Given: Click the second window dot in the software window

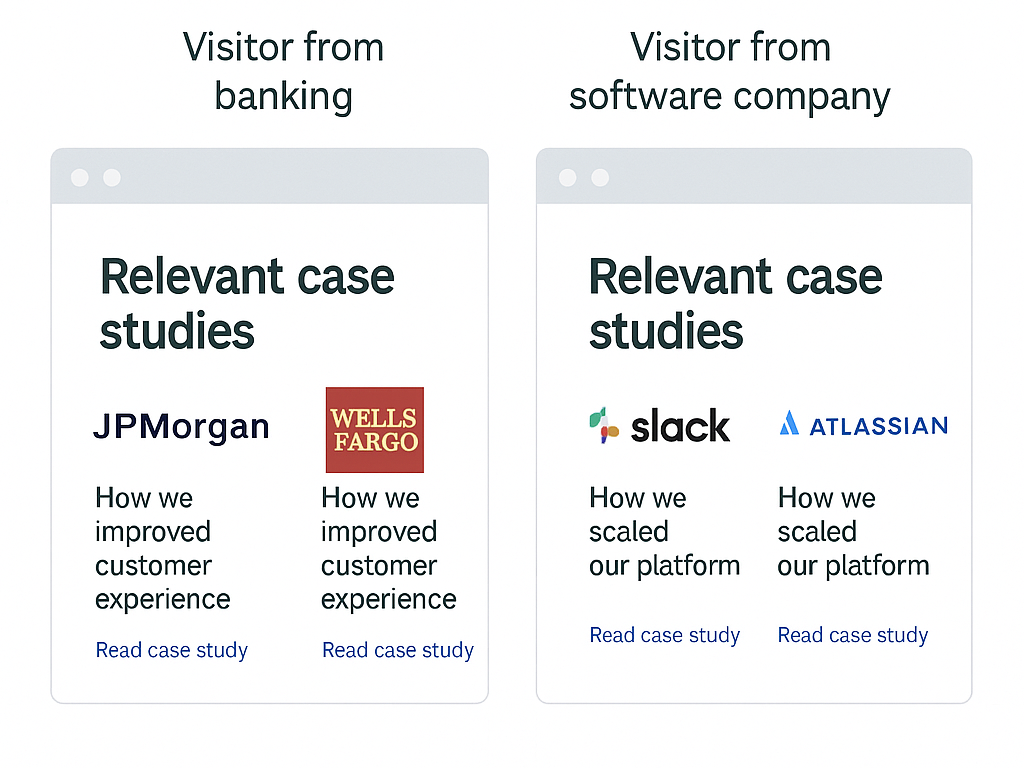Looking at the screenshot, I should 600,178.
